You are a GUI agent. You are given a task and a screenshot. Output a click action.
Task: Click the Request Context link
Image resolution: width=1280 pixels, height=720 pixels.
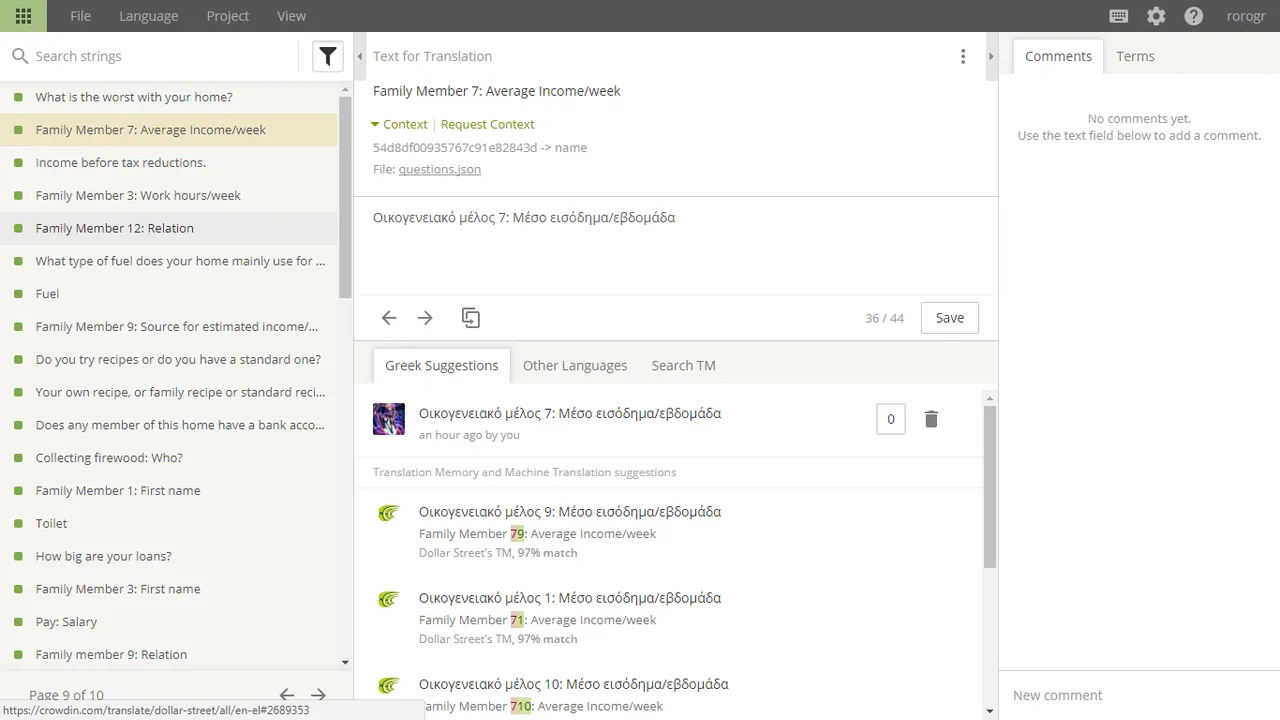point(487,124)
